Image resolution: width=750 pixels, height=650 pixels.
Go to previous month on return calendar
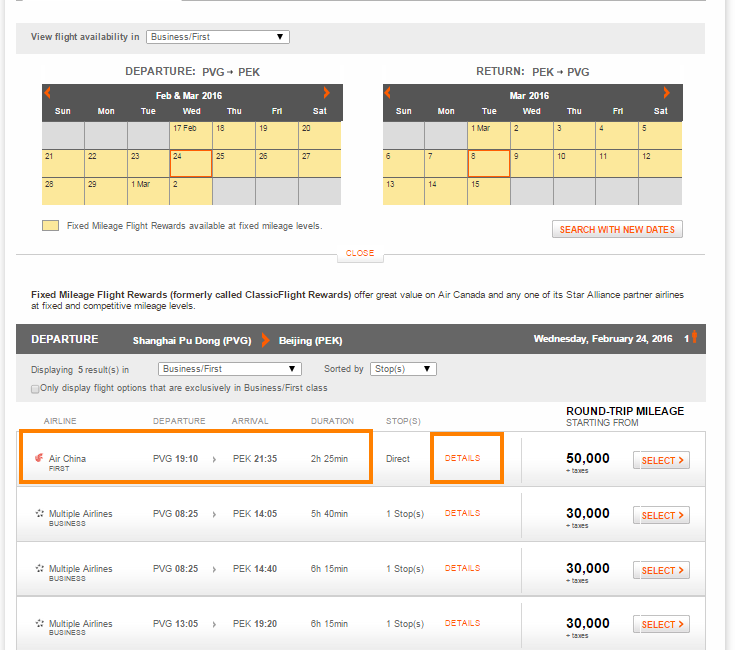tap(389, 93)
